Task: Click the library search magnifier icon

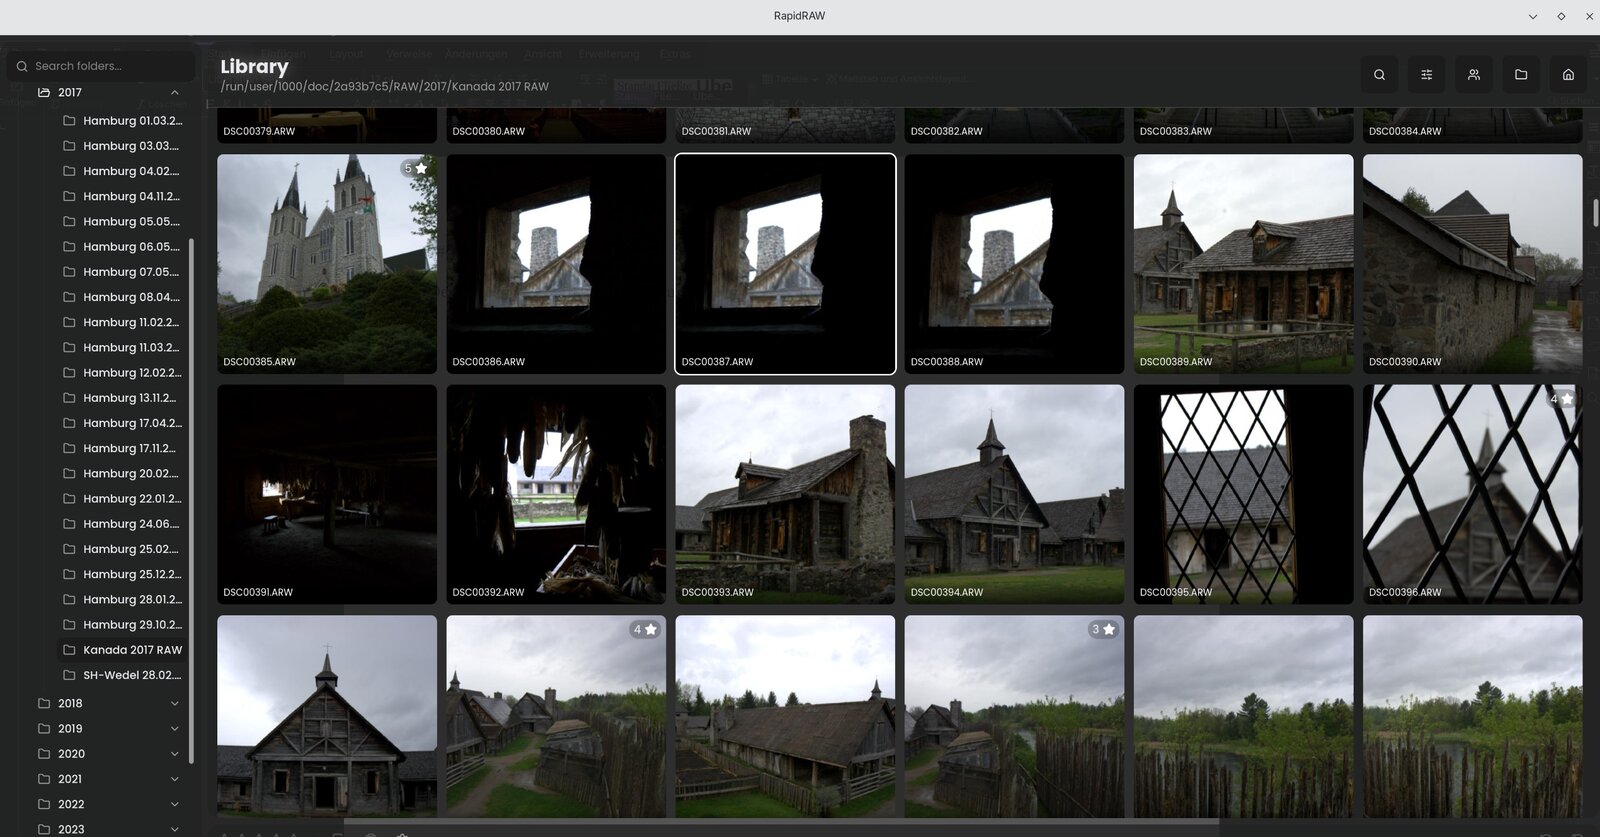Action: click(x=1379, y=75)
